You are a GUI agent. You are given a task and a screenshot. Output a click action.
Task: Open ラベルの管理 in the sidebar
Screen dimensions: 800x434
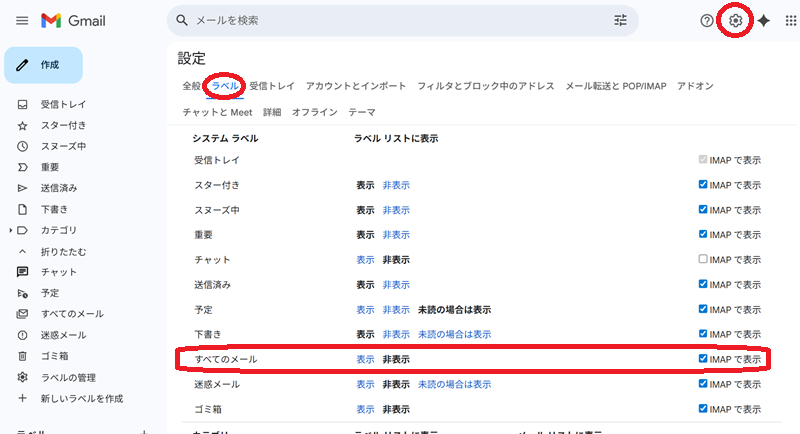[68, 377]
